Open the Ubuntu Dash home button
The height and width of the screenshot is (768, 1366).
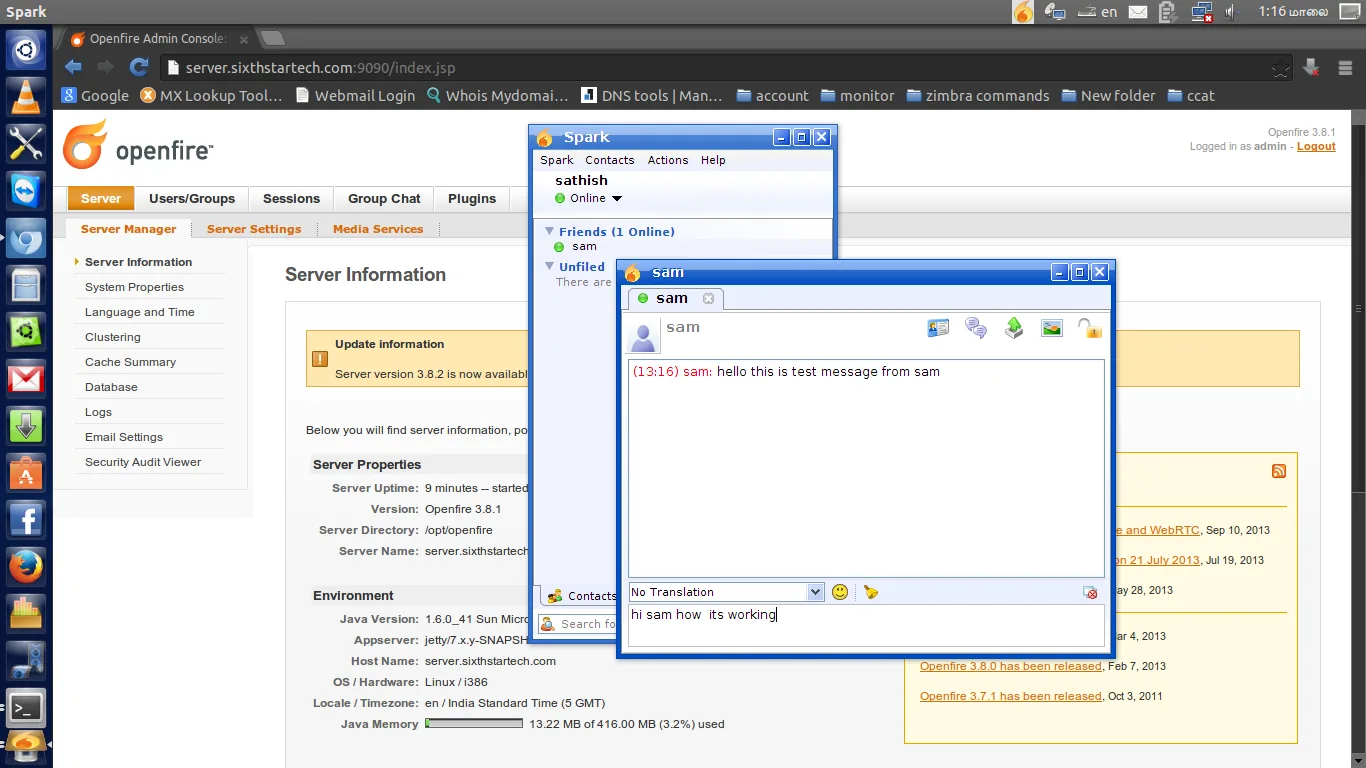pos(26,49)
